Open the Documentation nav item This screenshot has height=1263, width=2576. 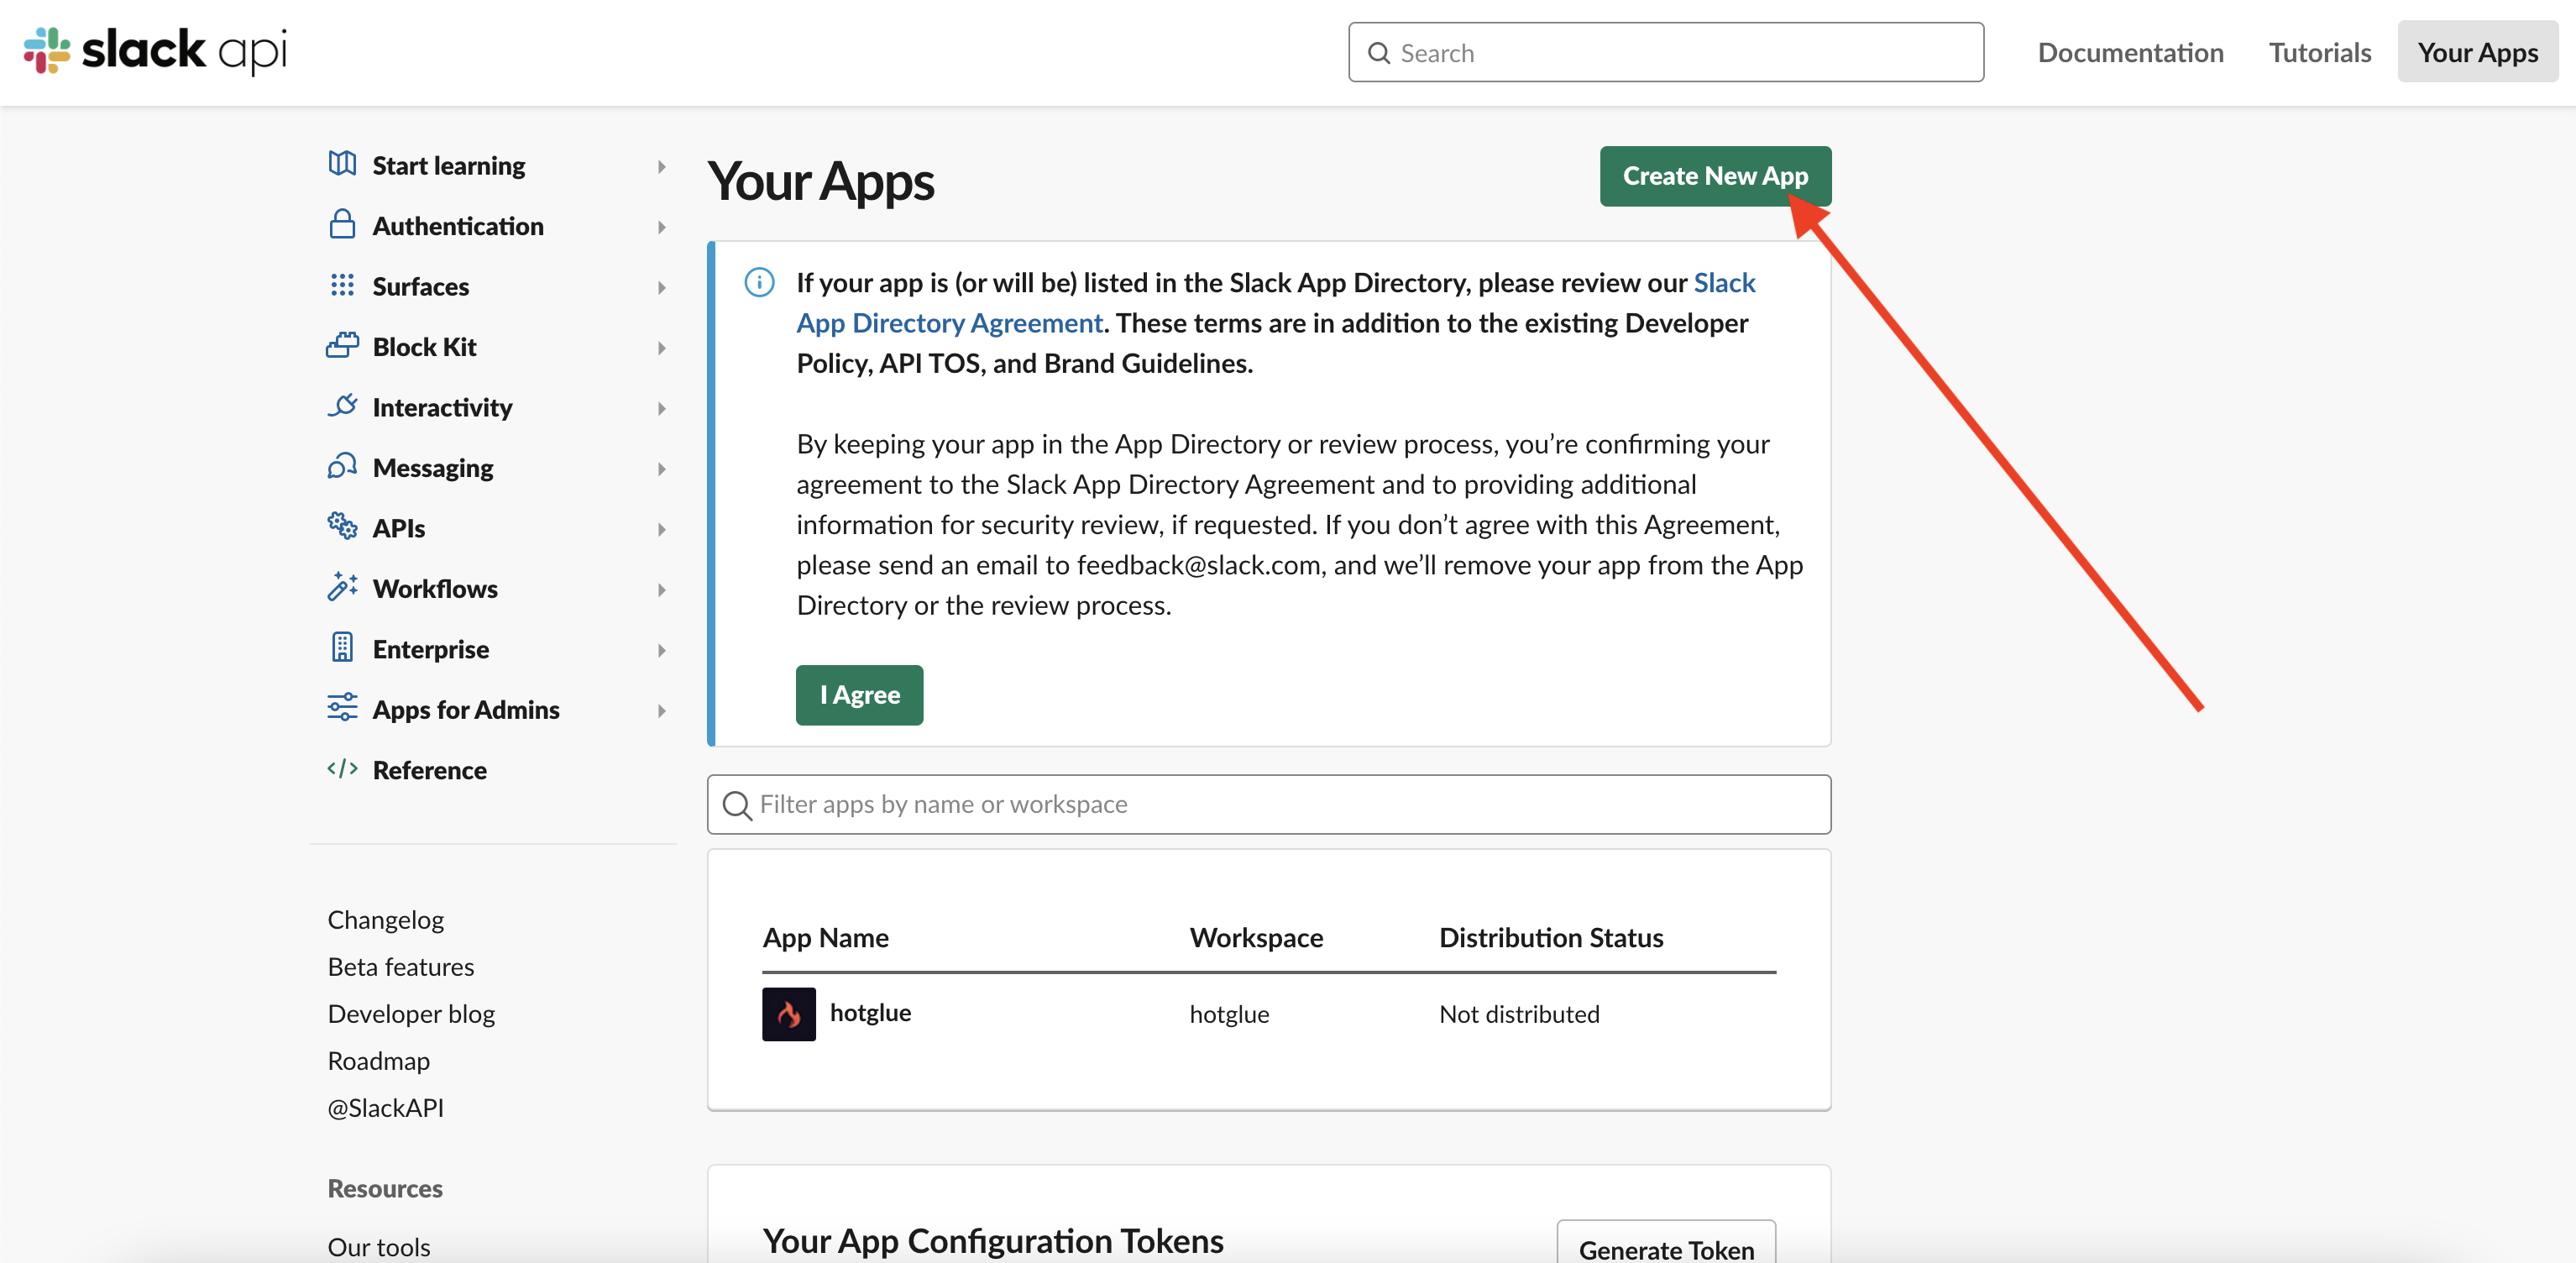(2130, 52)
